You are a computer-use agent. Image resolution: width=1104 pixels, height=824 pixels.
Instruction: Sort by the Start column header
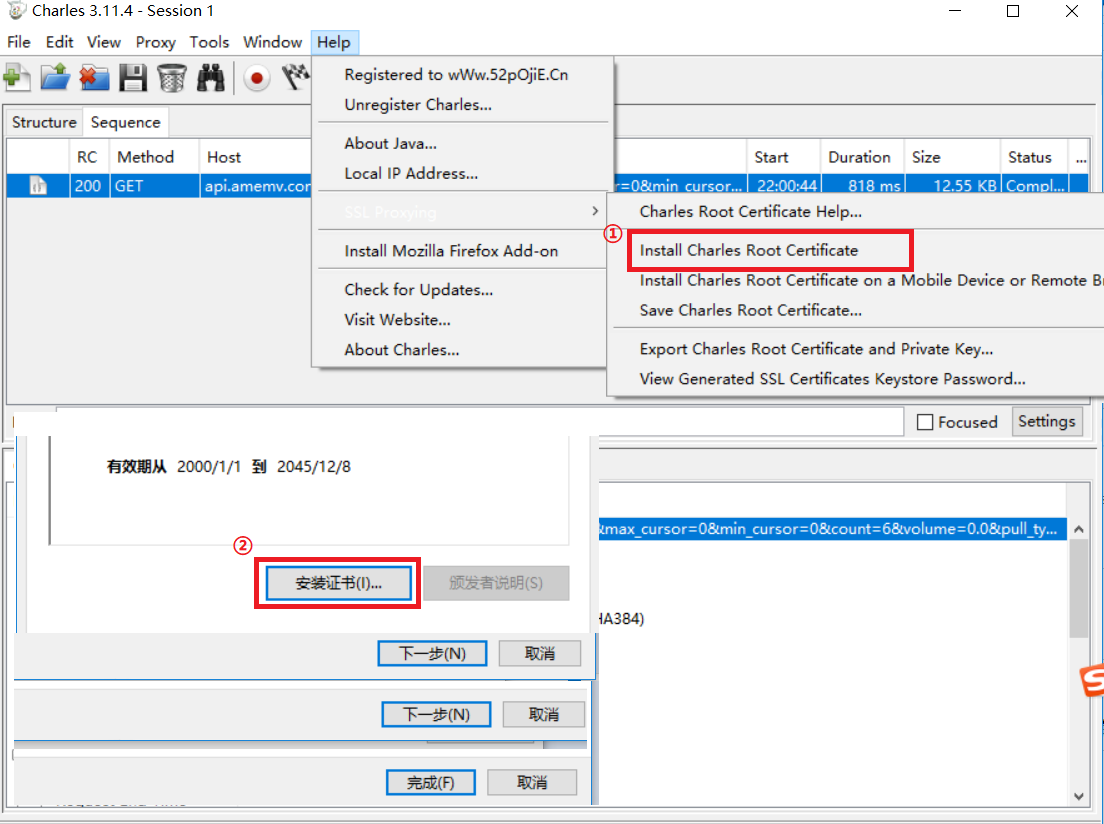(784, 157)
